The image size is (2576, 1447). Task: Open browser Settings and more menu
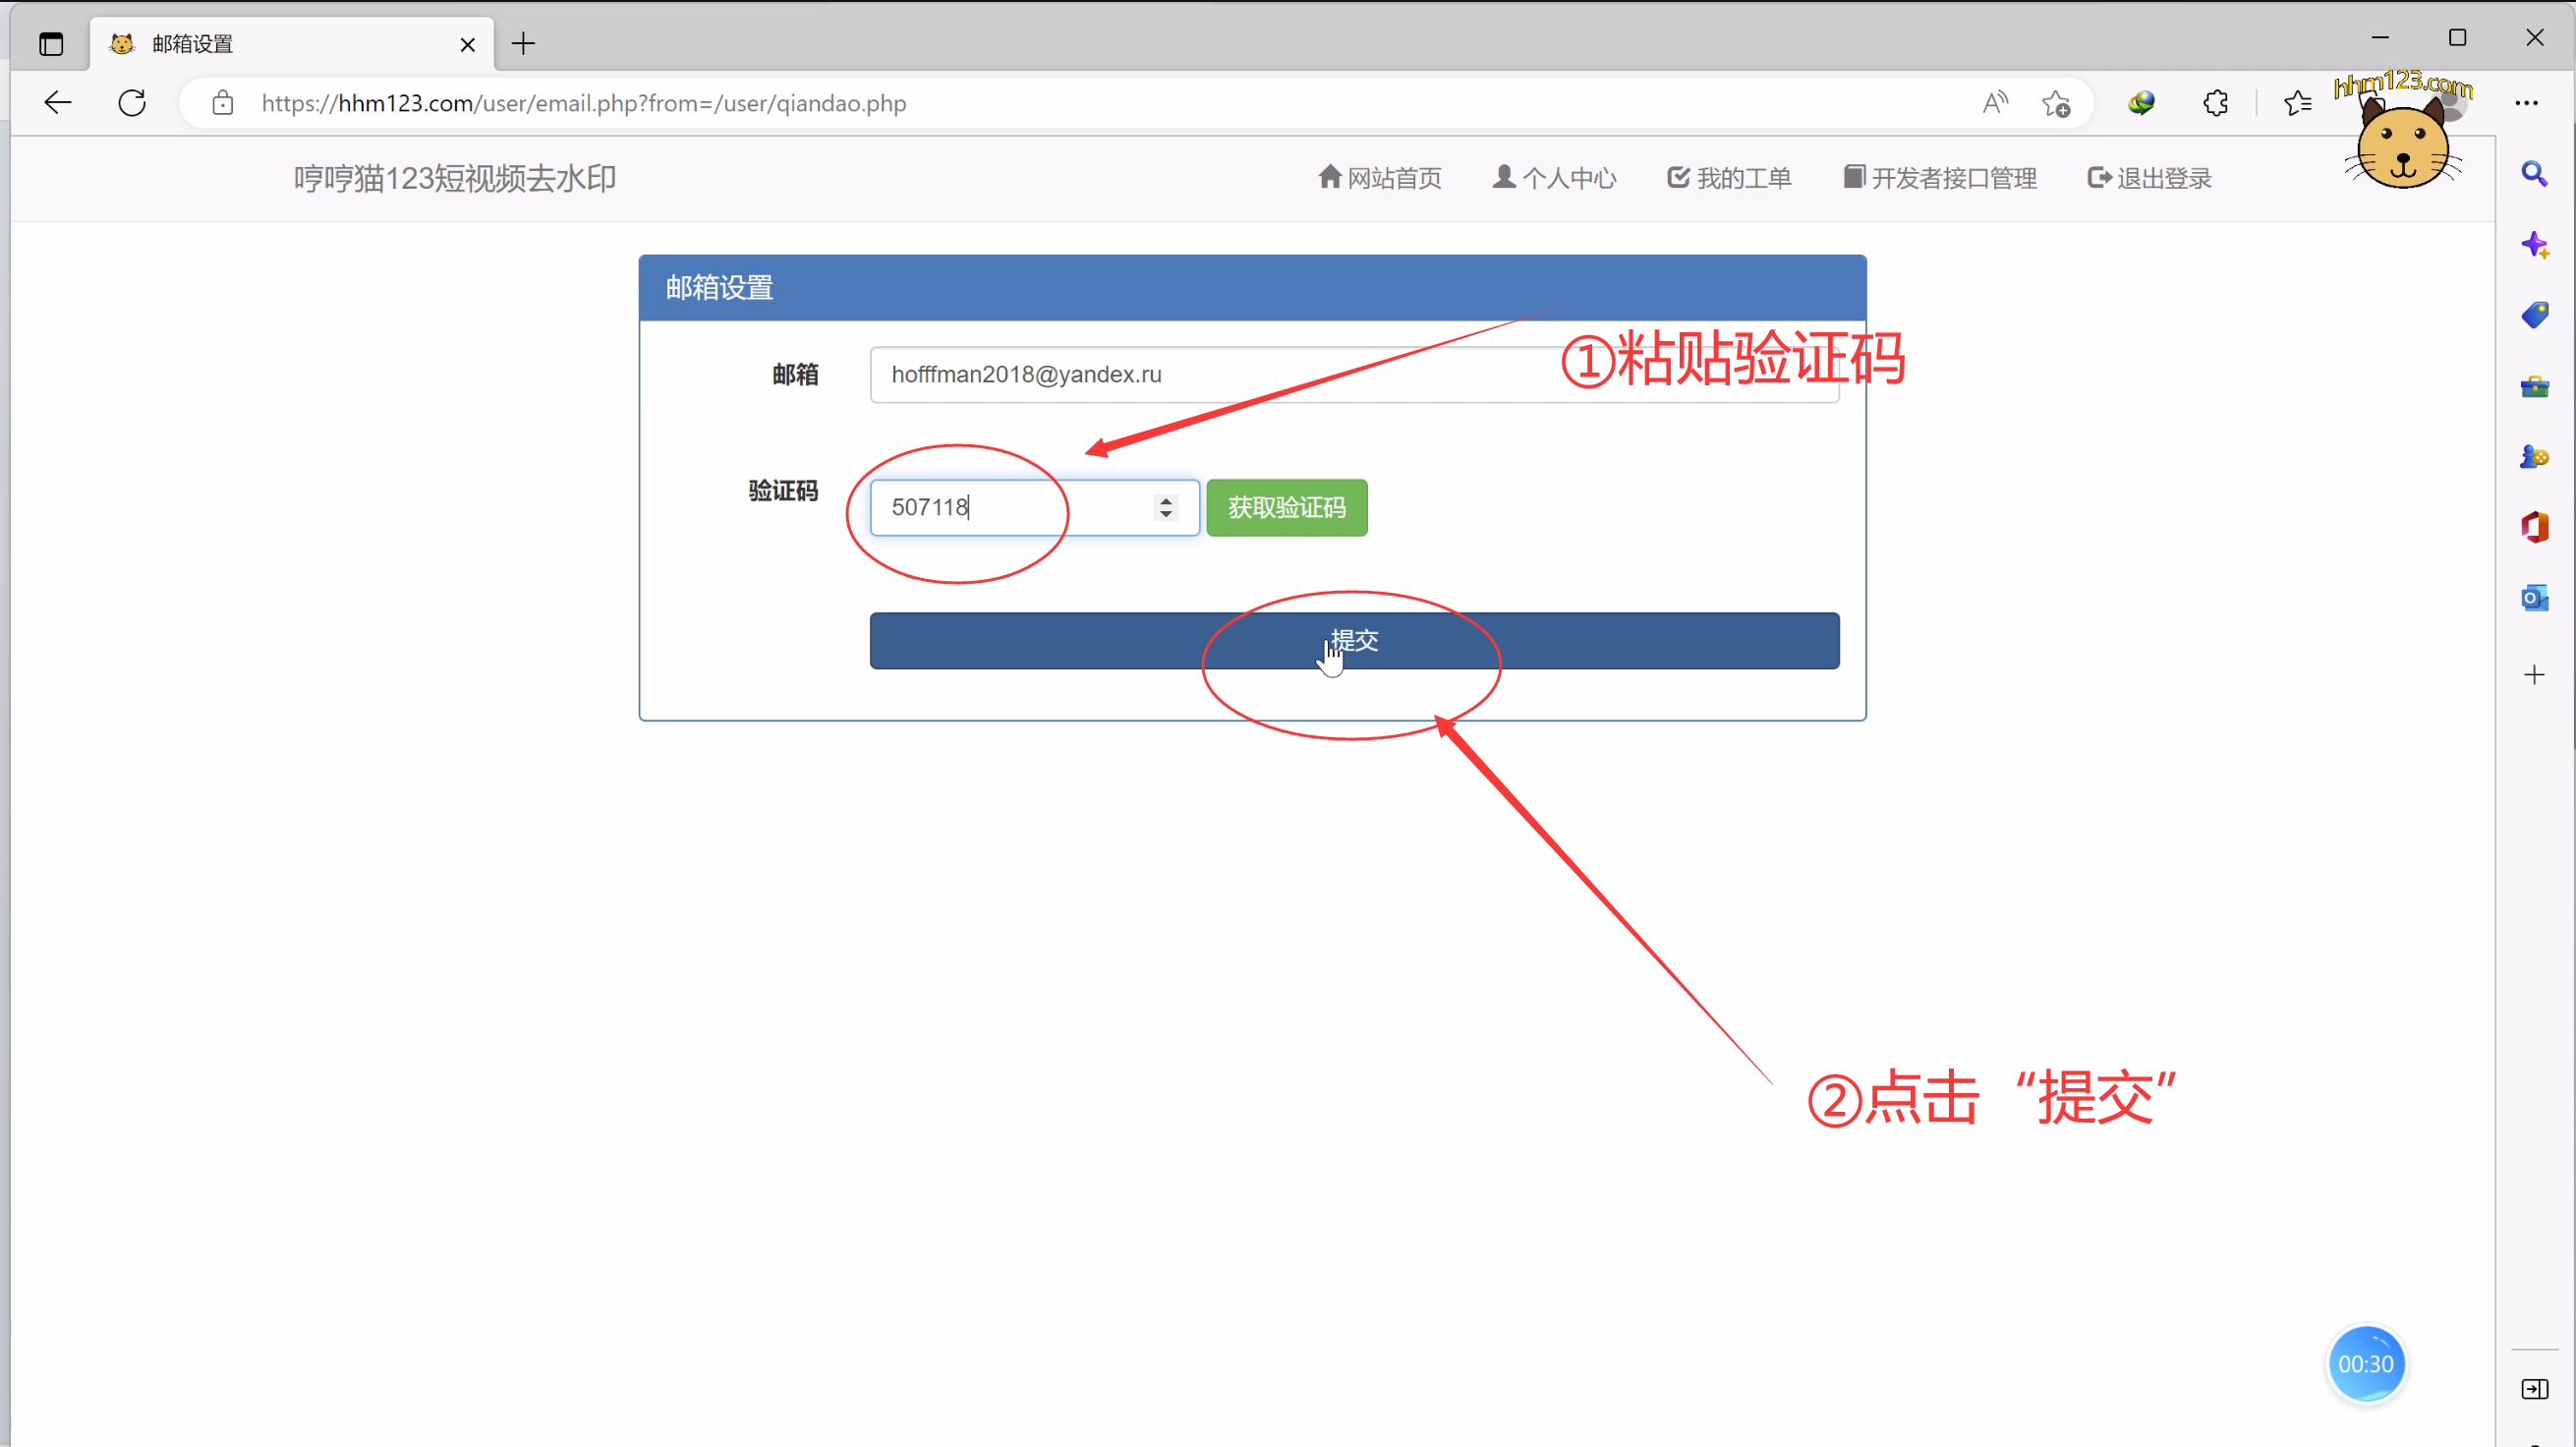coord(2526,103)
